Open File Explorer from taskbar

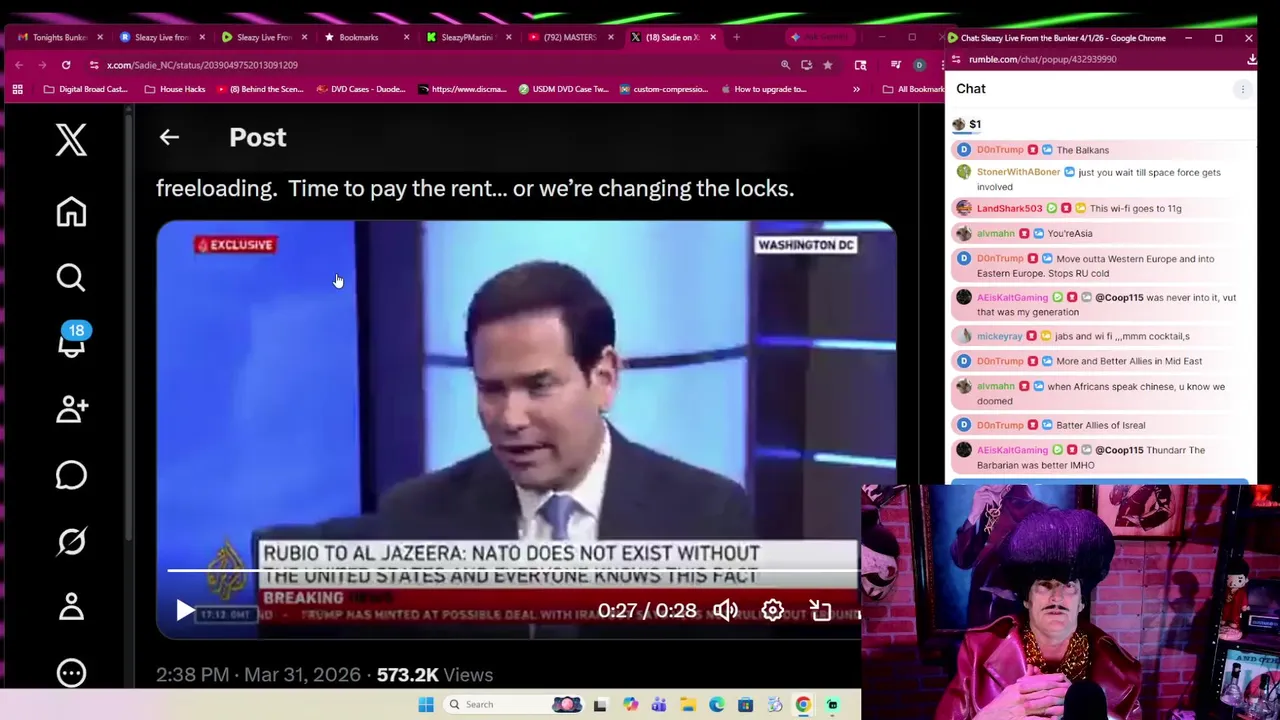[x=688, y=704]
